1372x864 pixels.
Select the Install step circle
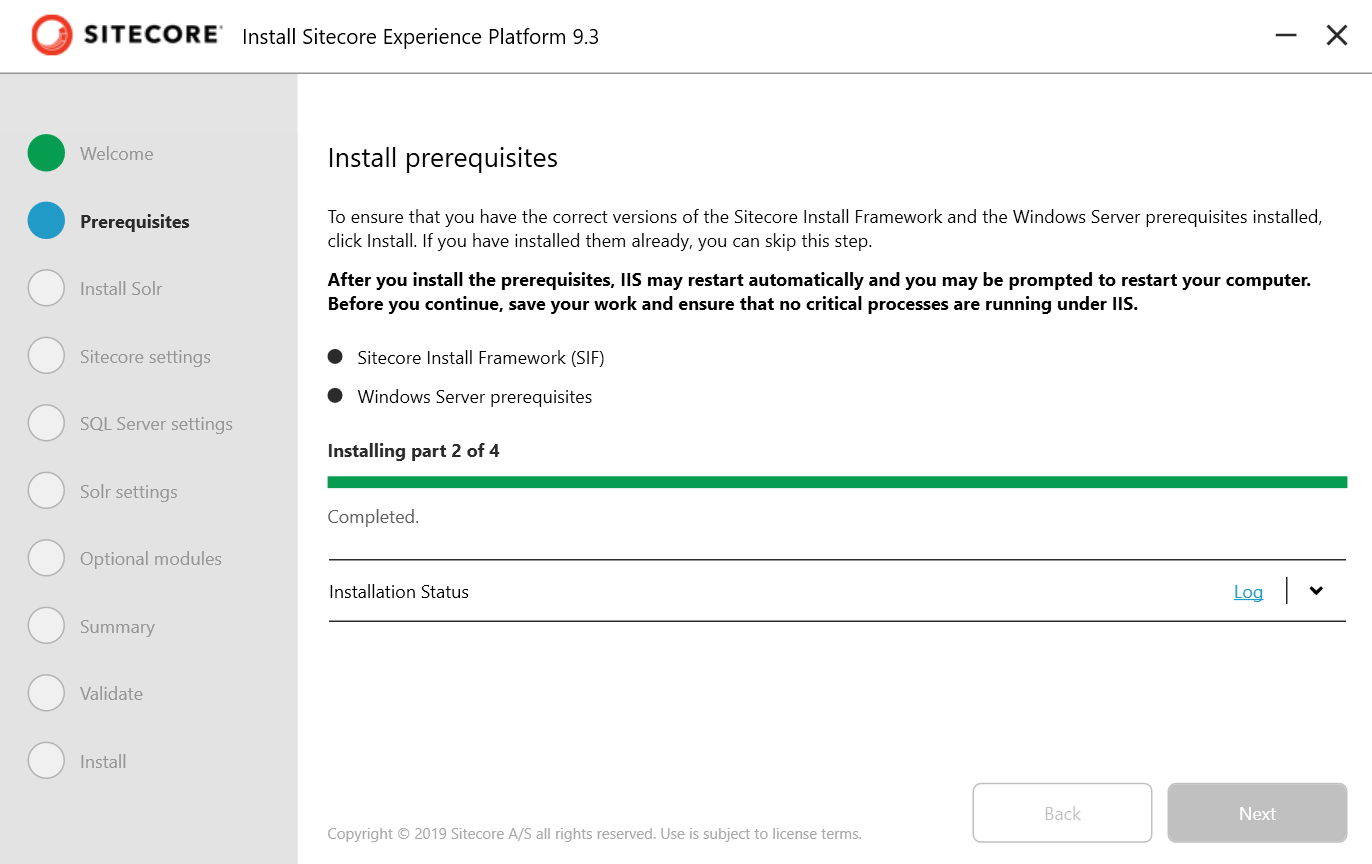[46, 760]
